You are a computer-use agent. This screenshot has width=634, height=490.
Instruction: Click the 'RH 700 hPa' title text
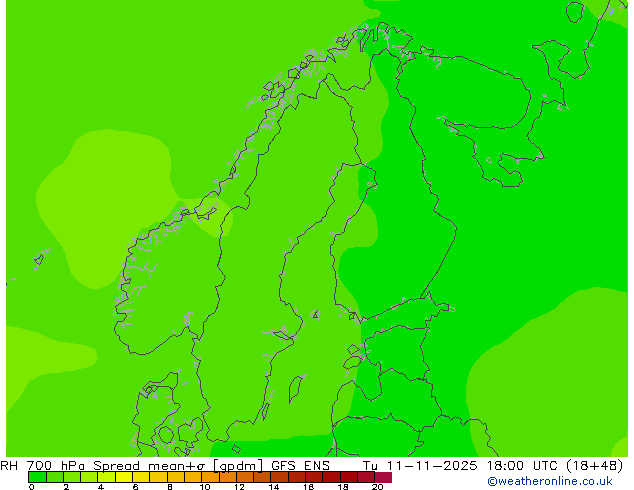pos(43,466)
